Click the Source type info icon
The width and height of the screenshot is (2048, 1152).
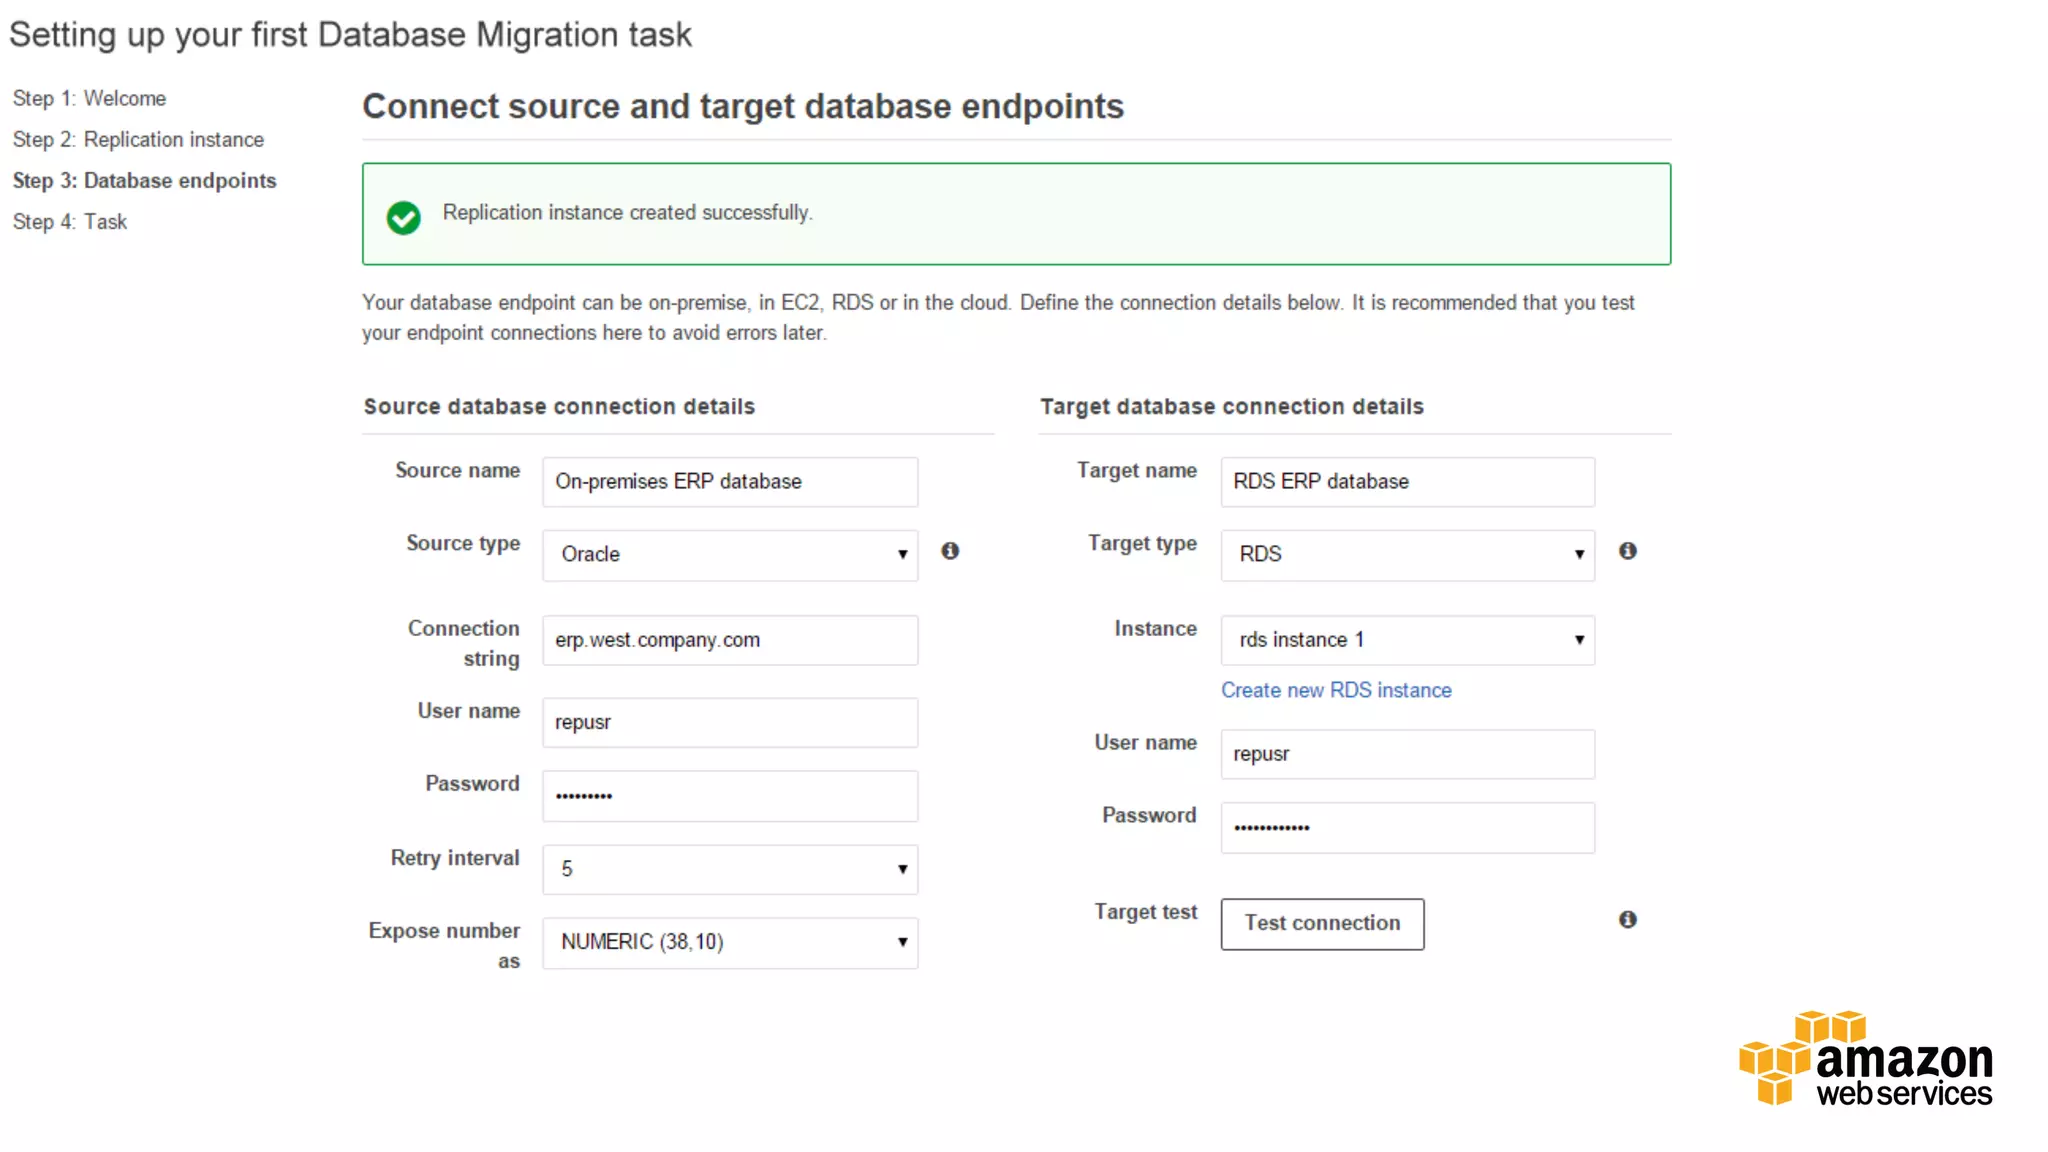pos(950,551)
